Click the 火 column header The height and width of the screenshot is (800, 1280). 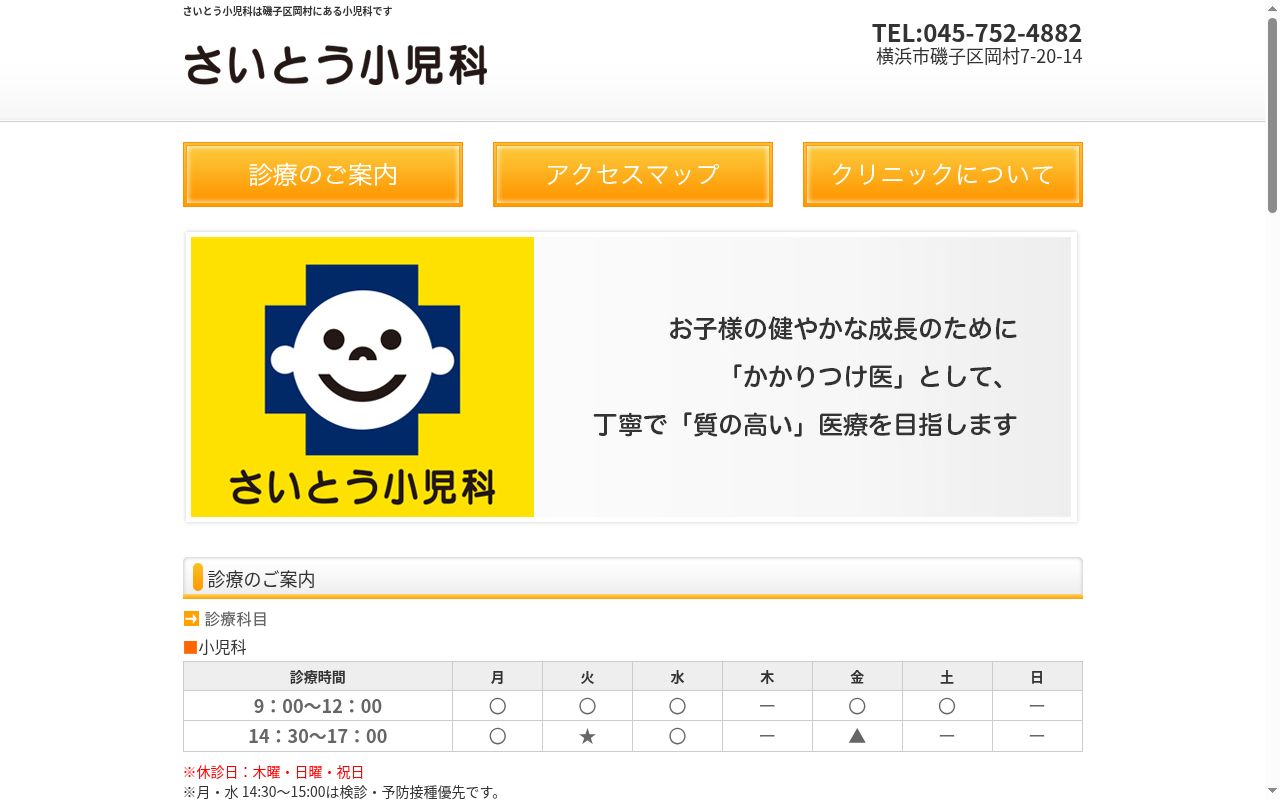(587, 677)
